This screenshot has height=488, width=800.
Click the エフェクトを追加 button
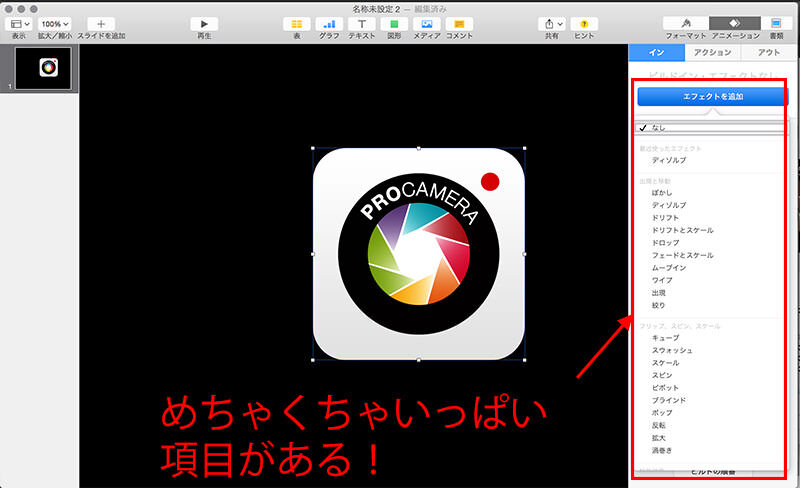pos(713,96)
